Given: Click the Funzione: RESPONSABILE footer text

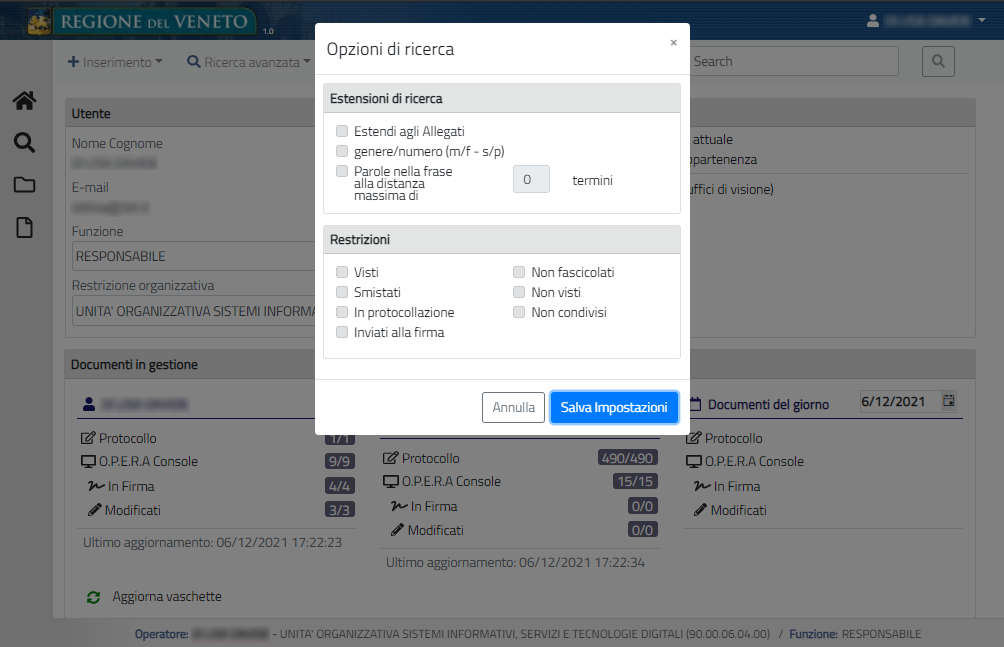Looking at the screenshot, I should point(855,634).
